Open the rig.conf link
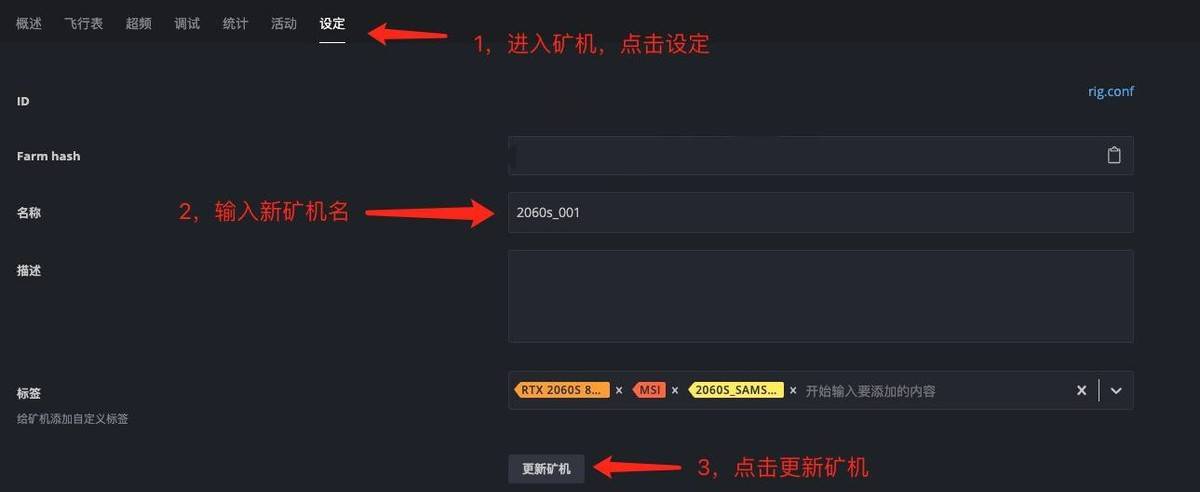 1111,92
